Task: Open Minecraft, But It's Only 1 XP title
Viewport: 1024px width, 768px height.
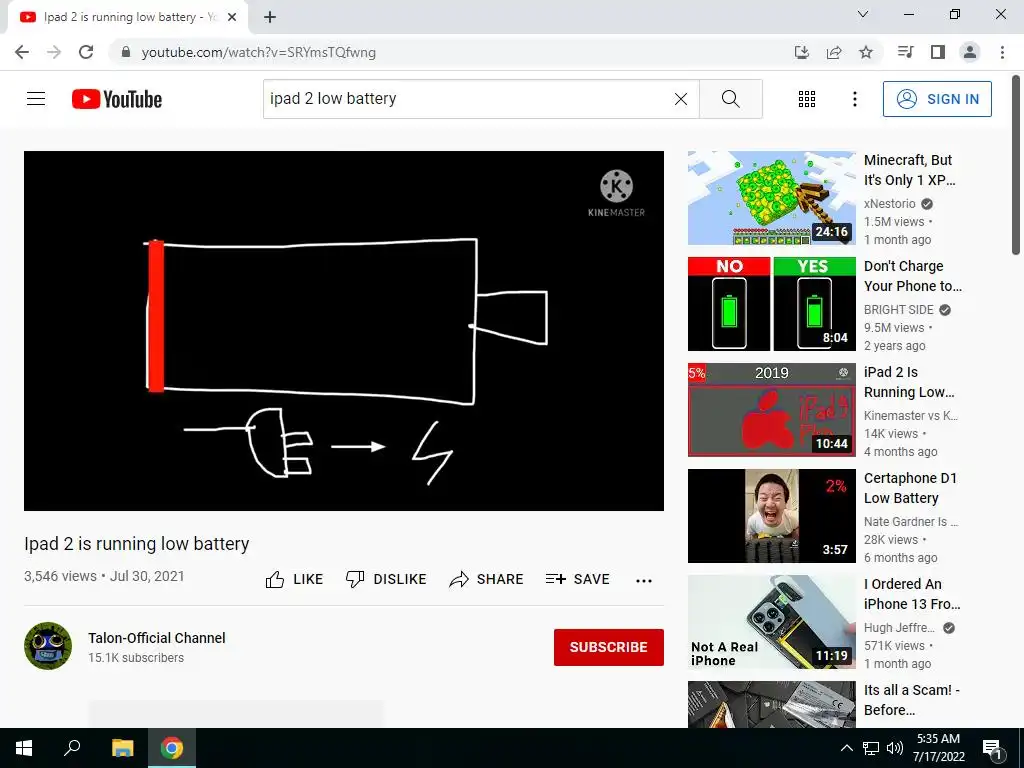Action: [909, 170]
